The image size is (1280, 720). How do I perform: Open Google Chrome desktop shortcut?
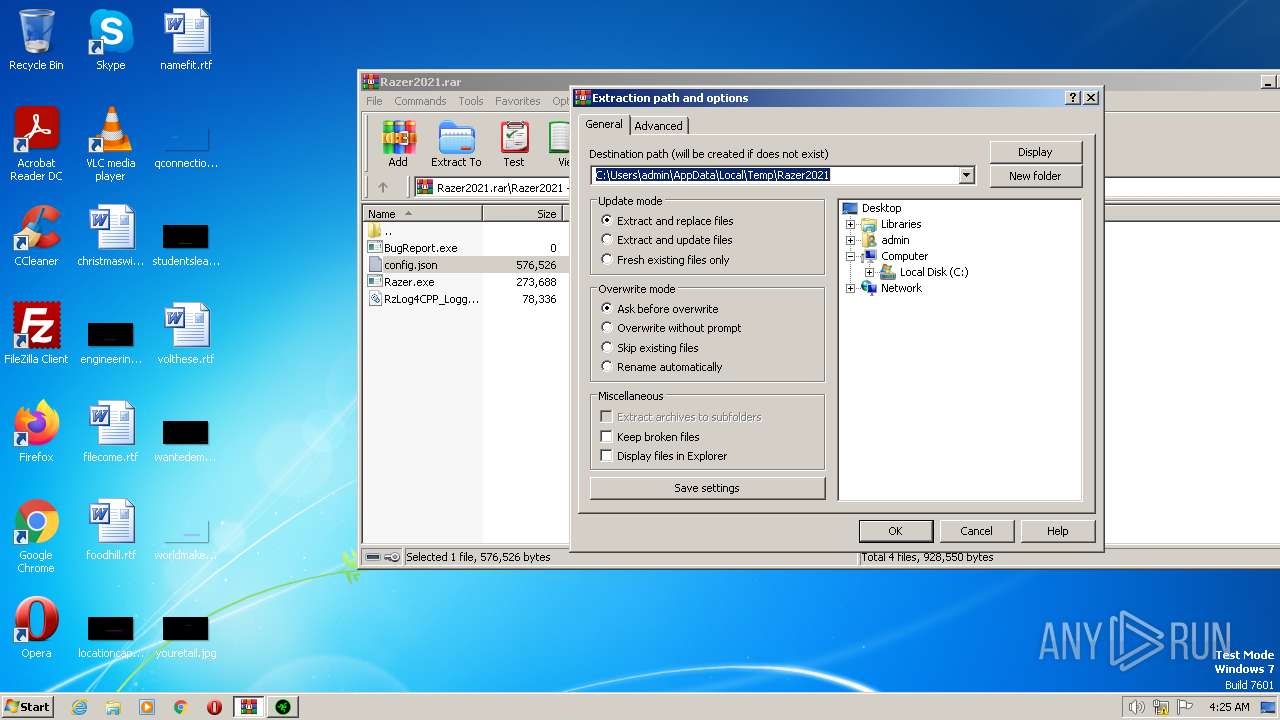(x=36, y=536)
